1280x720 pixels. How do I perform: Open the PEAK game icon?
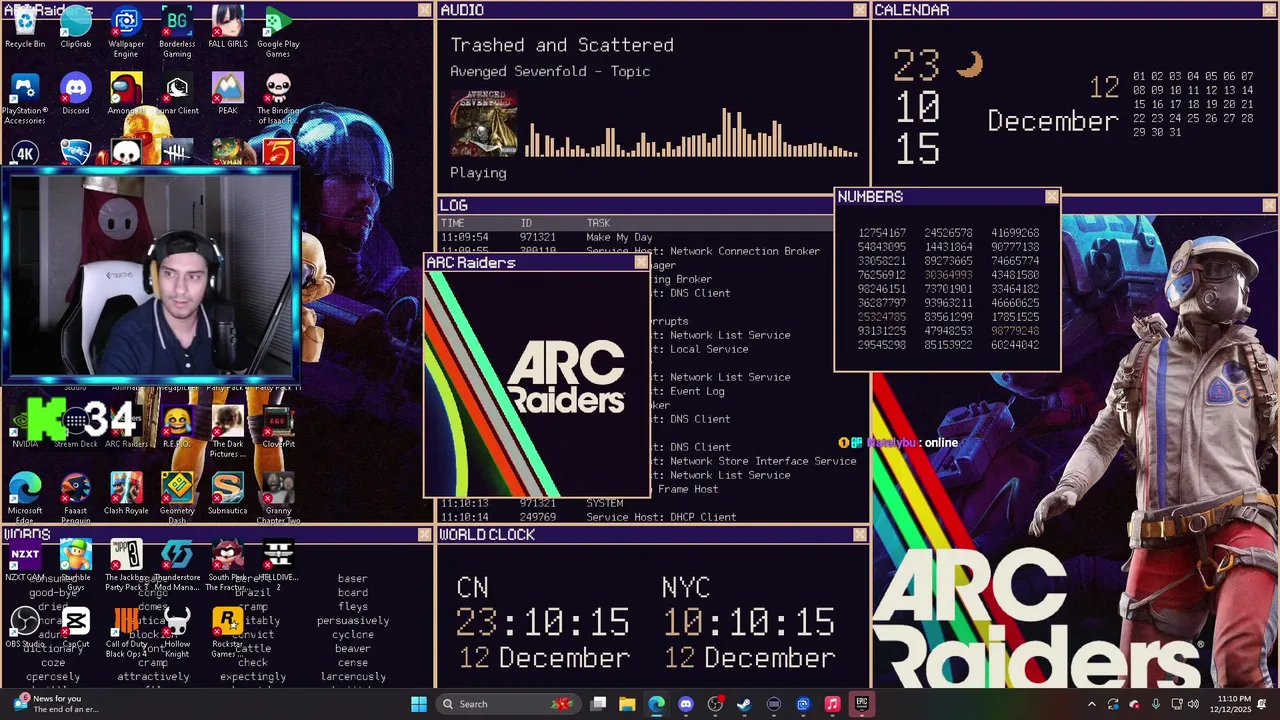pyautogui.click(x=228, y=95)
